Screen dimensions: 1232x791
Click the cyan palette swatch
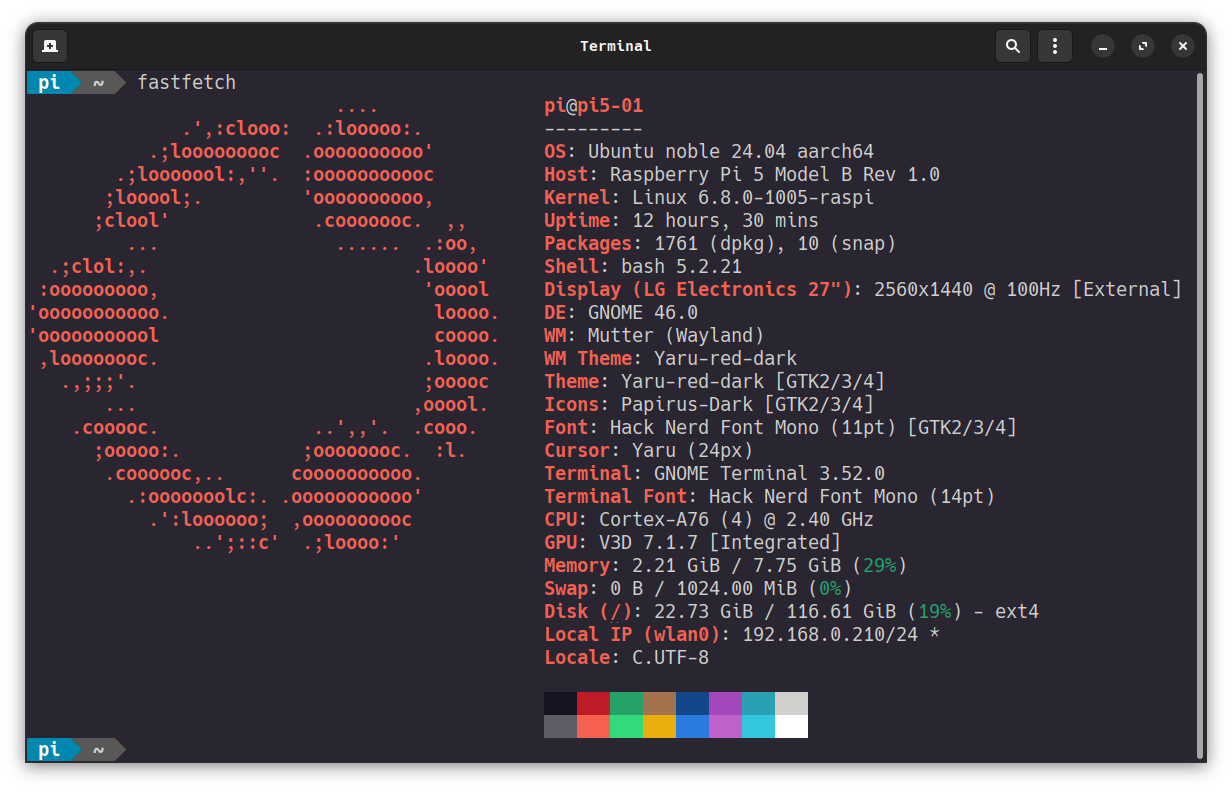click(758, 727)
